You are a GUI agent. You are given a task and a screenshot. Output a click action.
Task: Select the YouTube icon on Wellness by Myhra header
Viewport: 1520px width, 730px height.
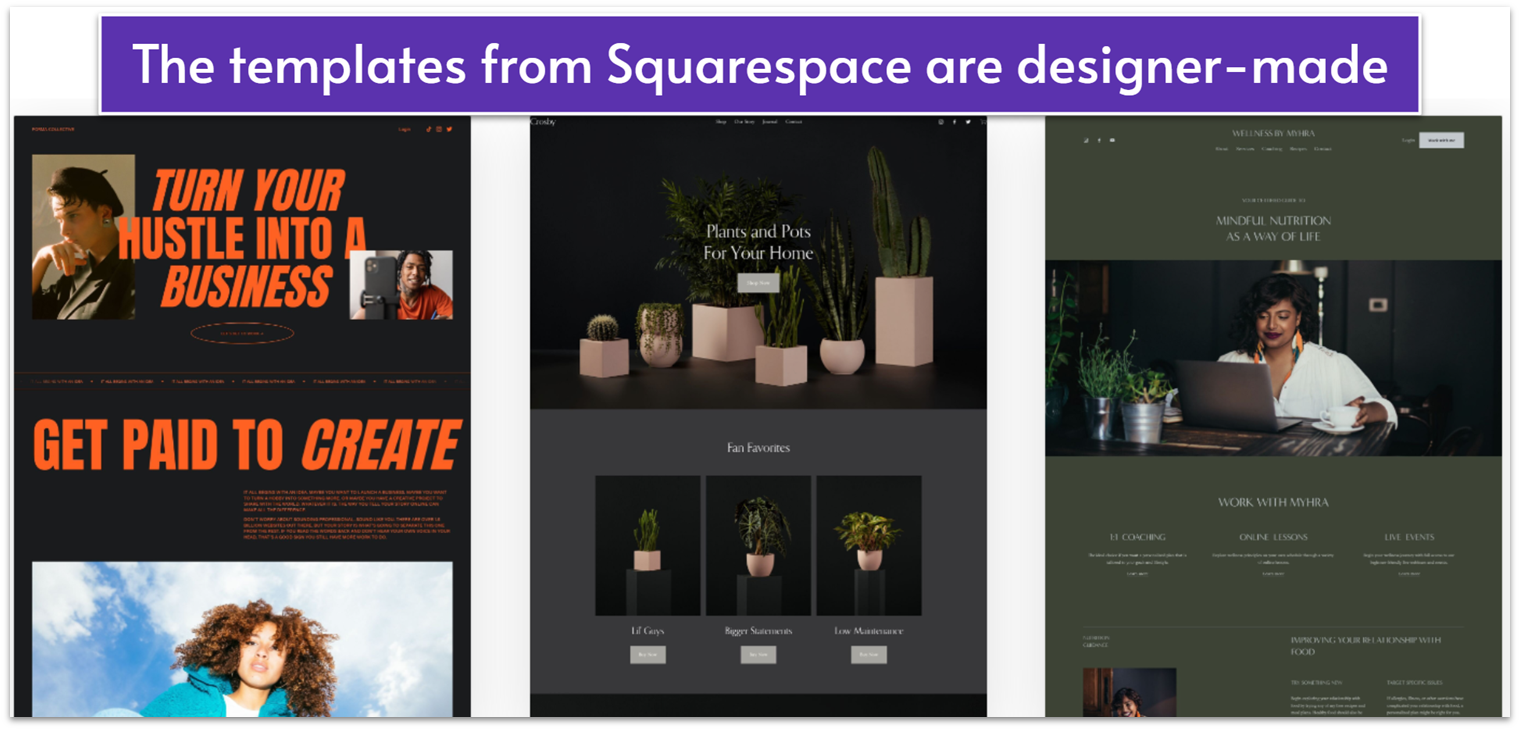click(1113, 140)
